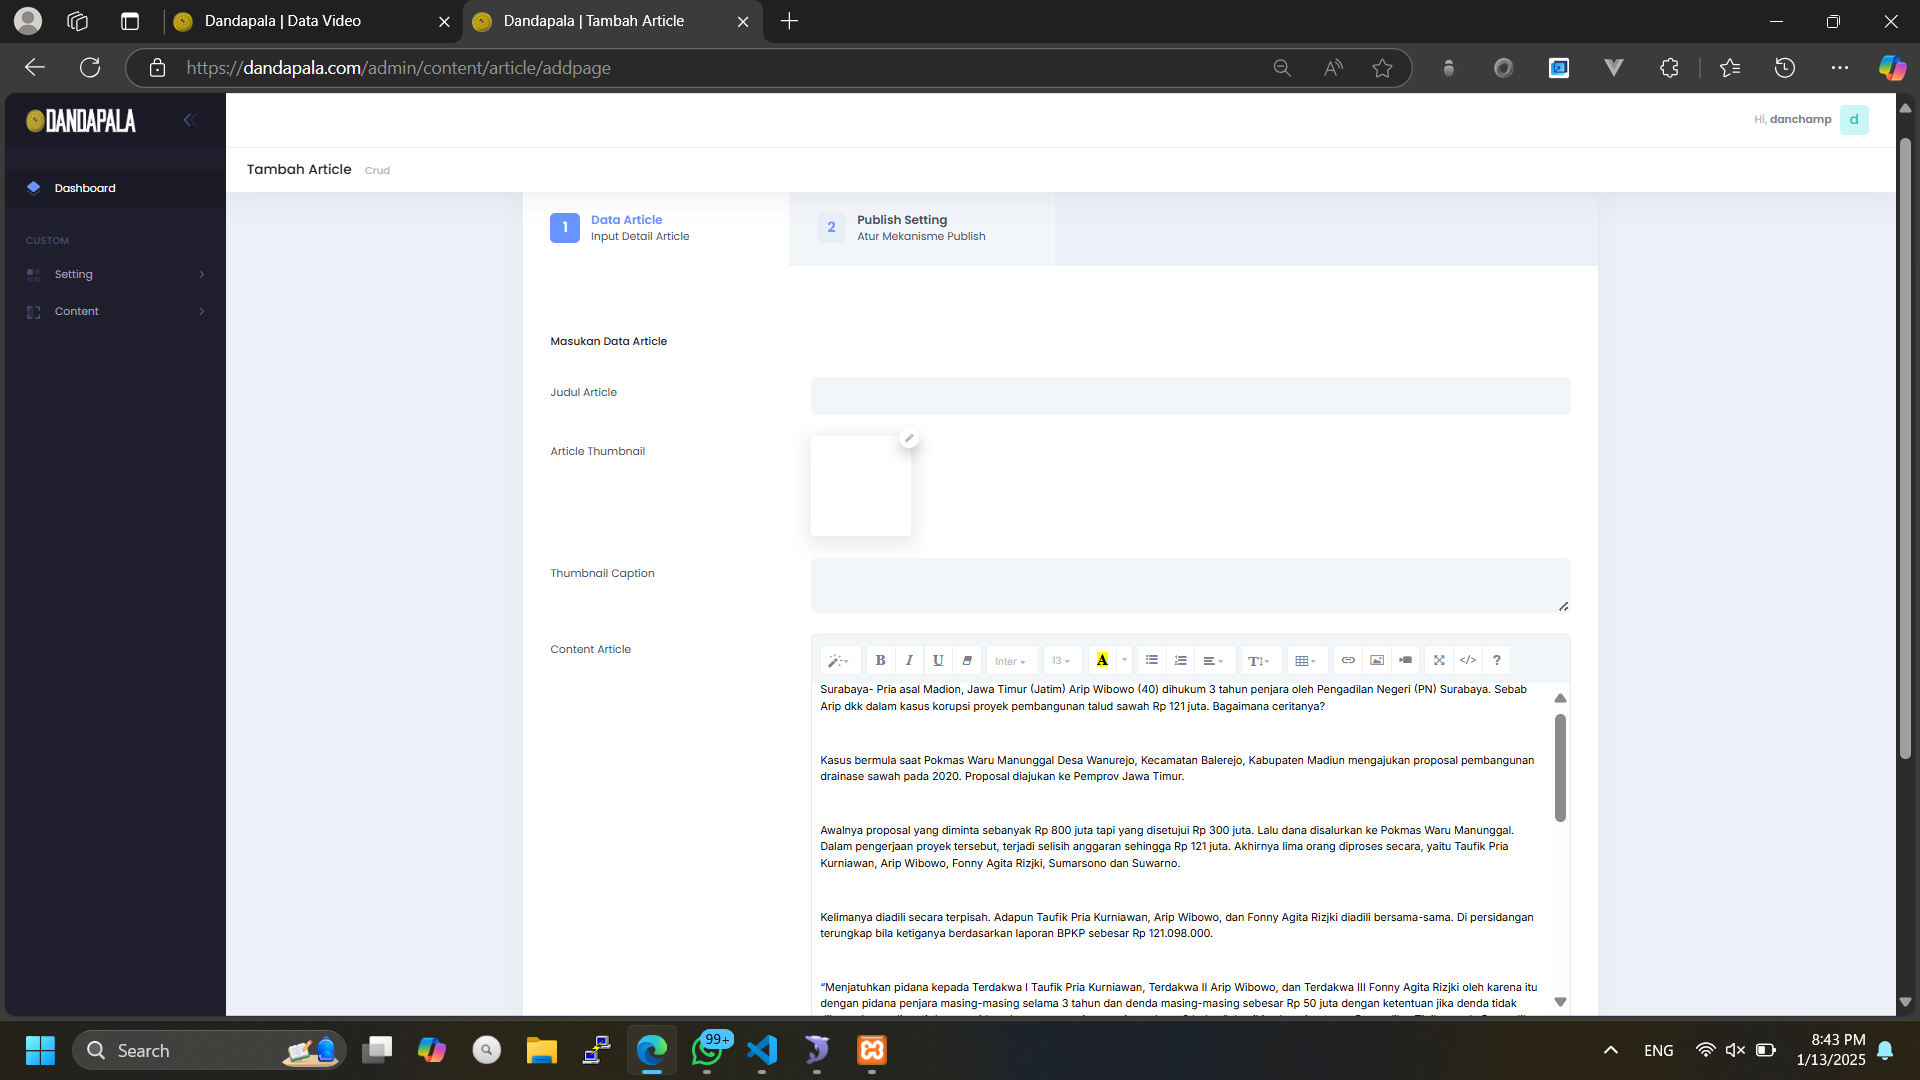Apply the yellow highlight color button
The height and width of the screenshot is (1080, 1920).
pyautogui.click(x=1102, y=661)
